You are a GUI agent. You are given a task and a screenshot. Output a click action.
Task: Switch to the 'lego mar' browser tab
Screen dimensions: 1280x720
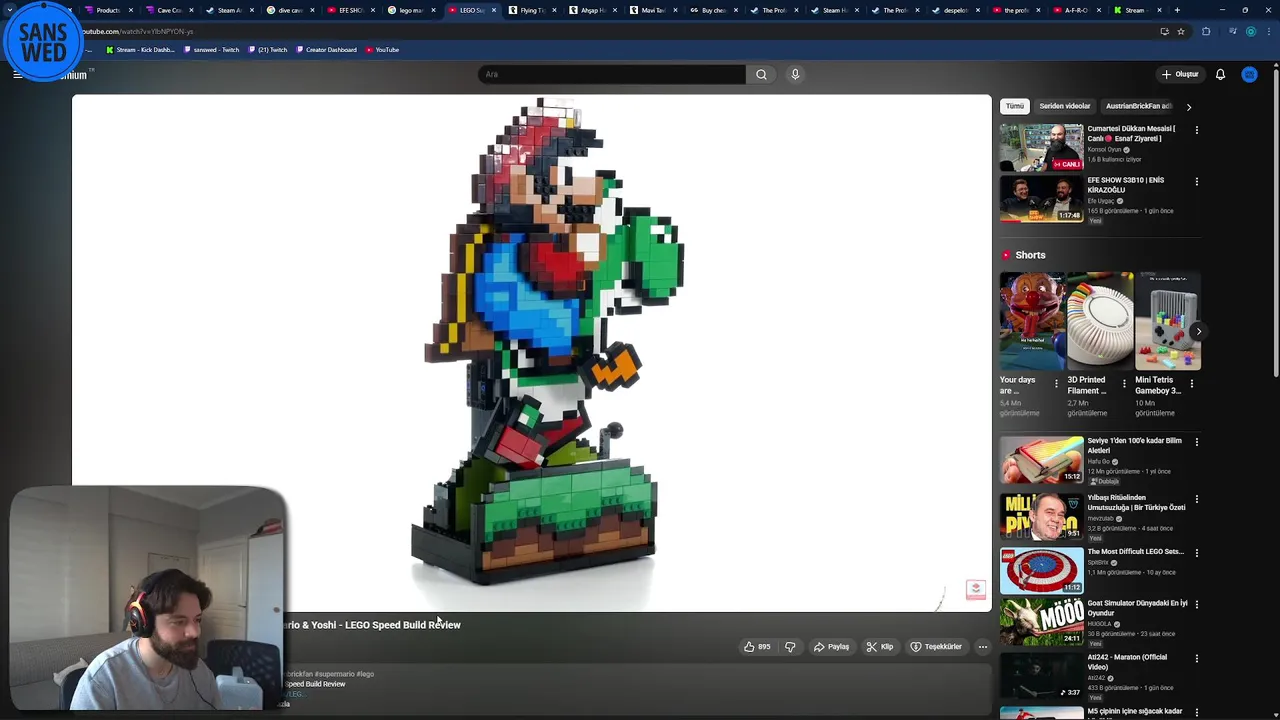411,10
